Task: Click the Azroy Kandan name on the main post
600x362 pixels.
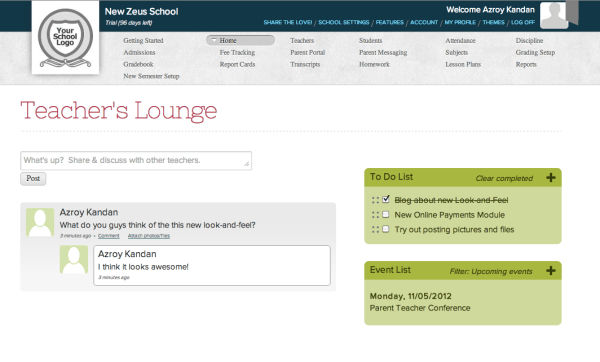Action: 89,212
